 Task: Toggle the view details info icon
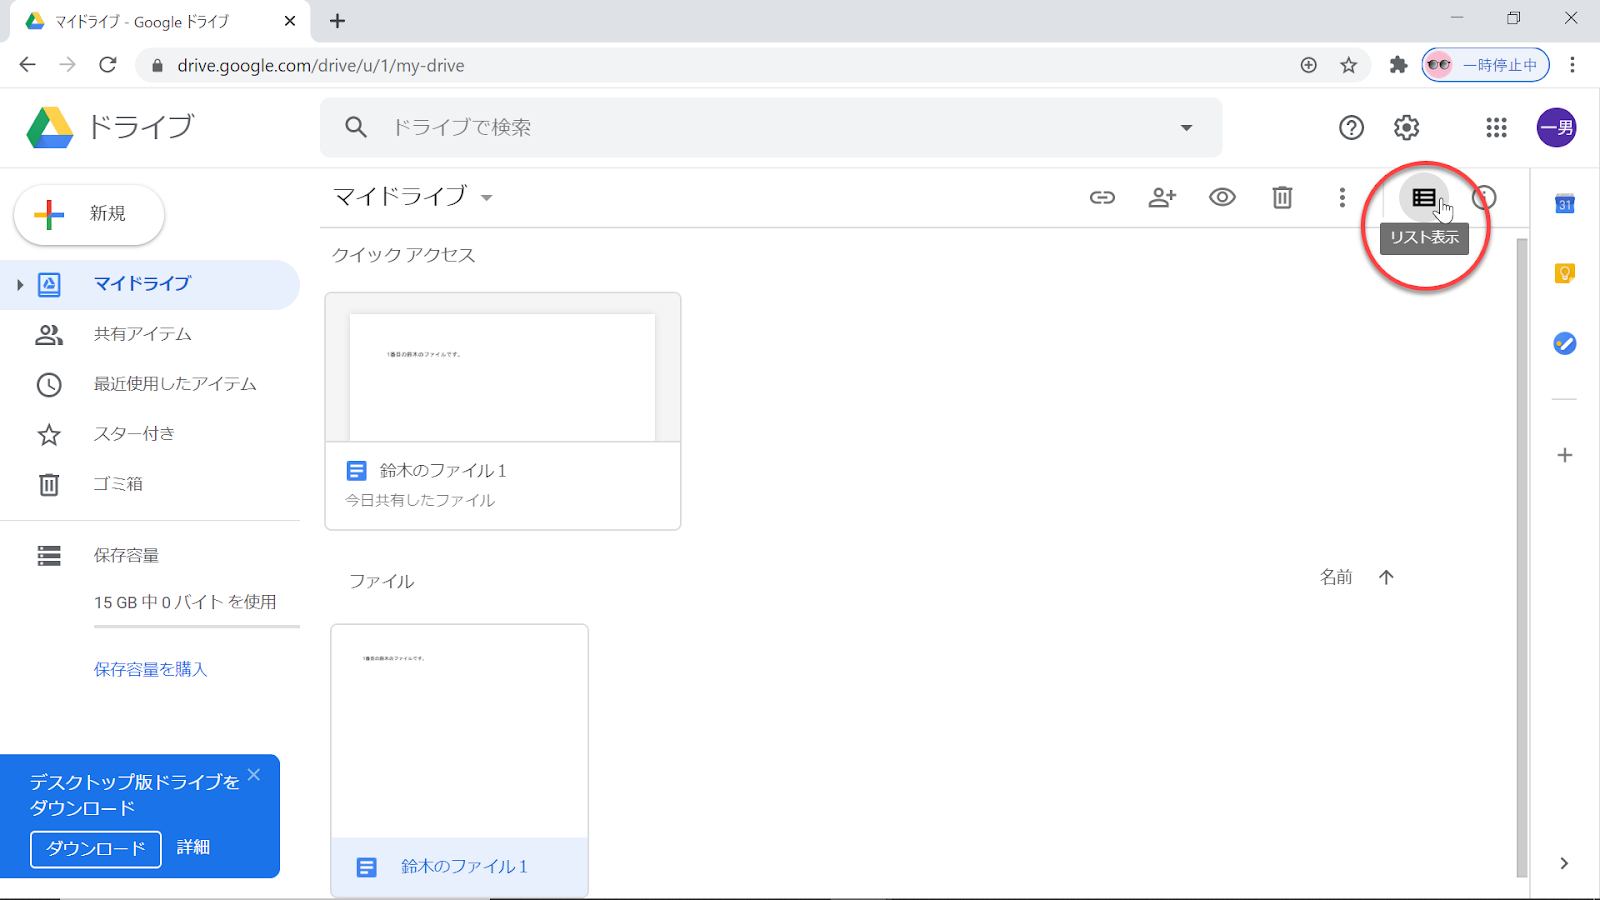(x=1484, y=197)
